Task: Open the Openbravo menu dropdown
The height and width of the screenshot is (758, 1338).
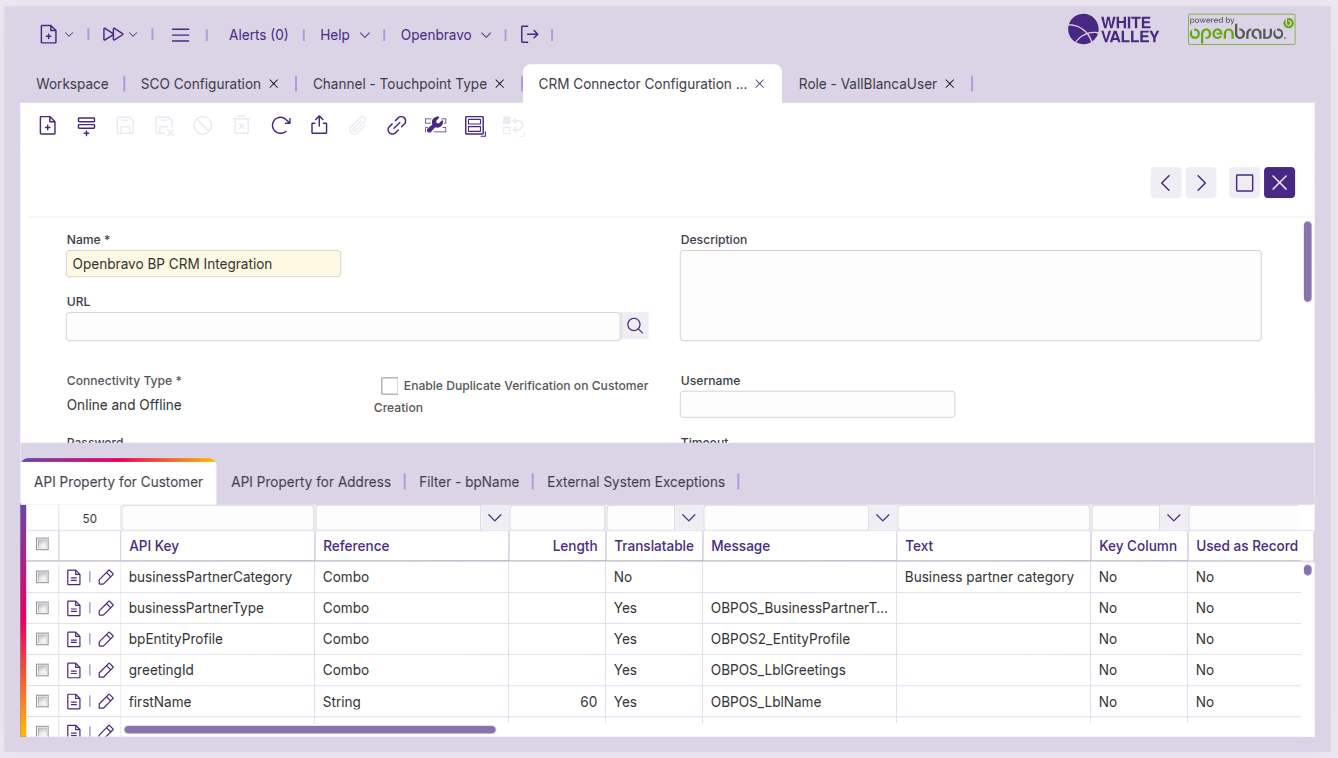Action: point(446,35)
